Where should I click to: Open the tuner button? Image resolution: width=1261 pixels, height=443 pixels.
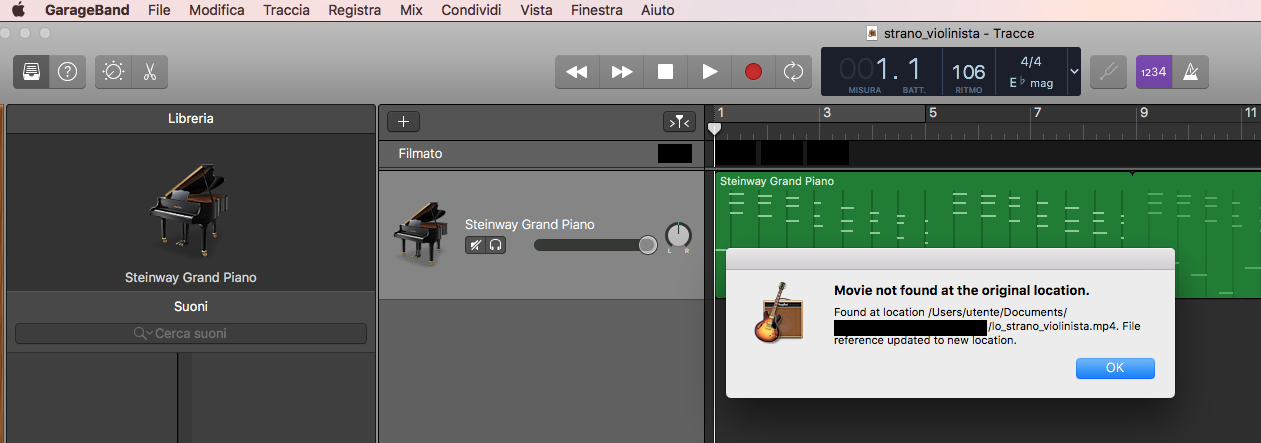(x=1108, y=72)
